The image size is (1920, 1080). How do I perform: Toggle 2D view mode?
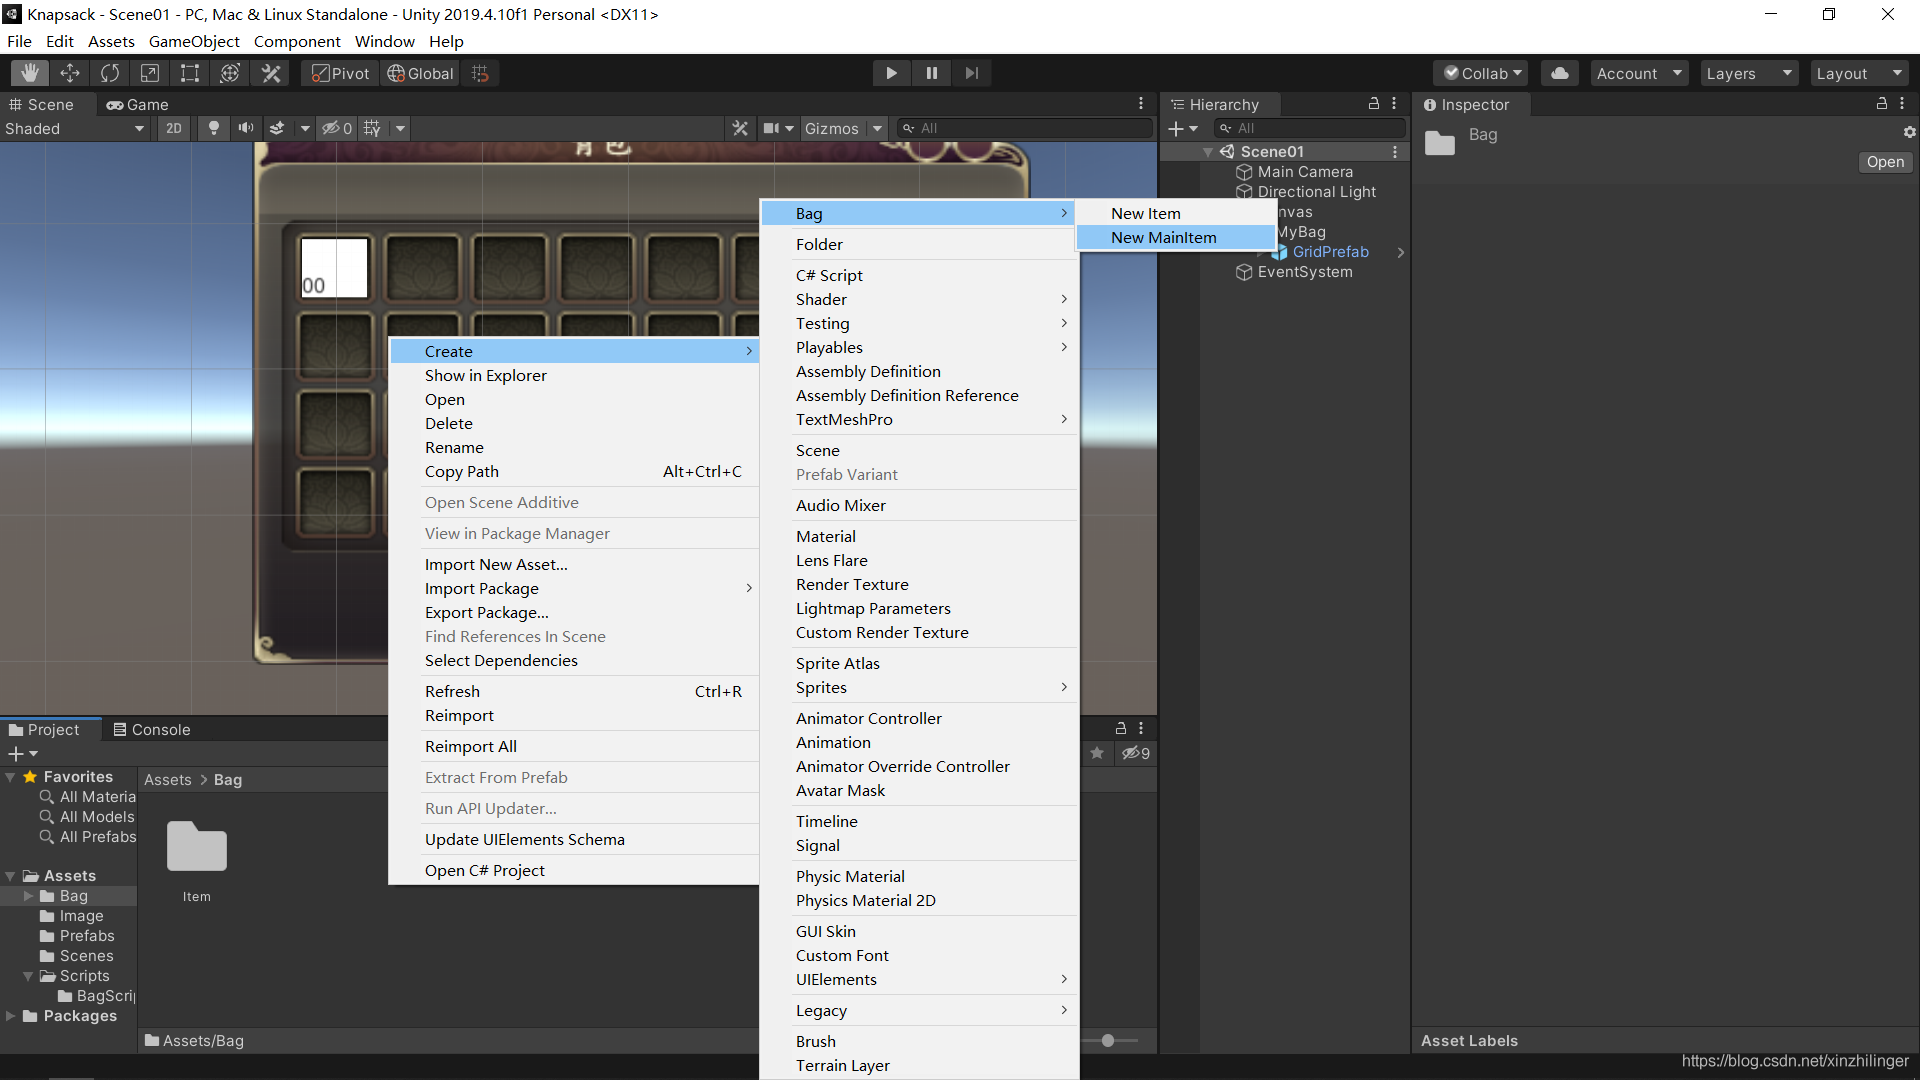click(x=174, y=128)
